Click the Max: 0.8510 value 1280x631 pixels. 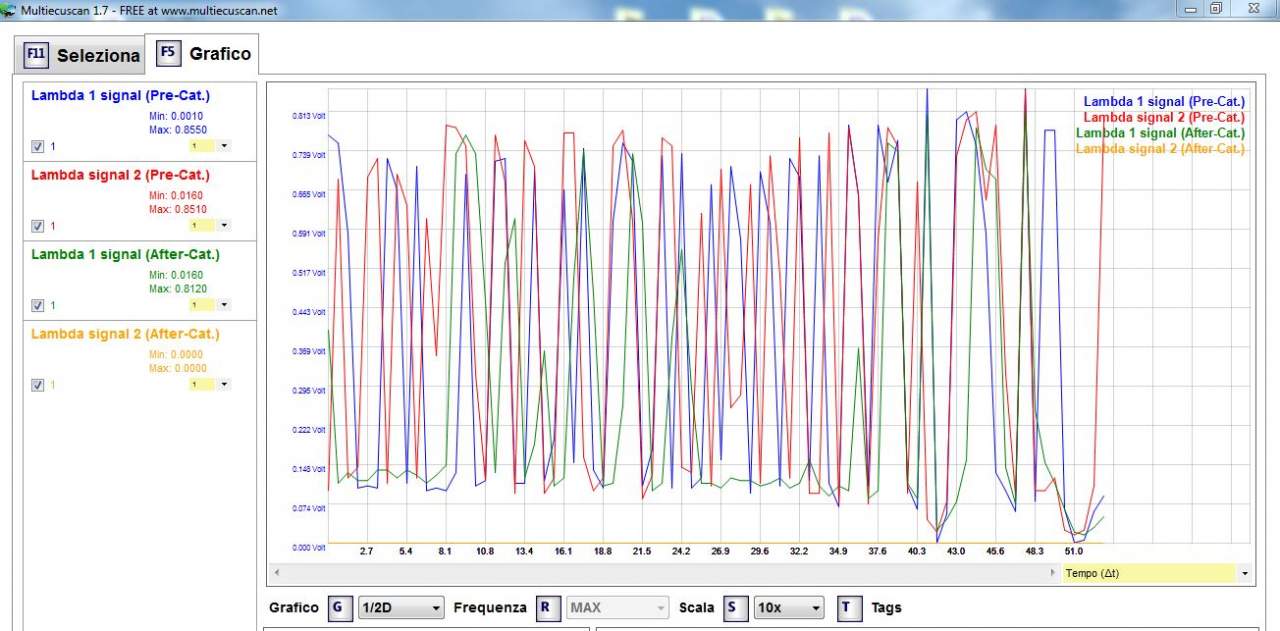tap(178, 209)
